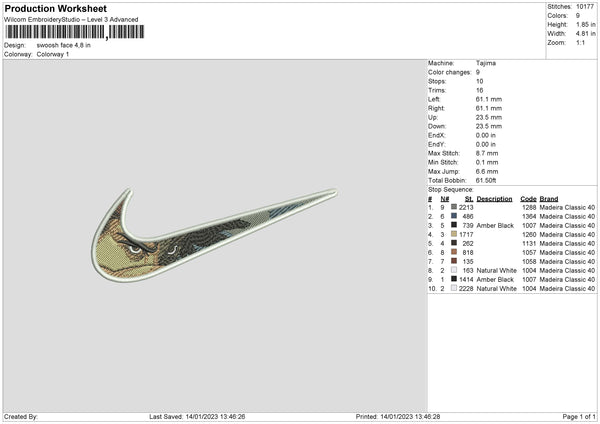Click the brown swatch for thread code 1058

pos(454,261)
